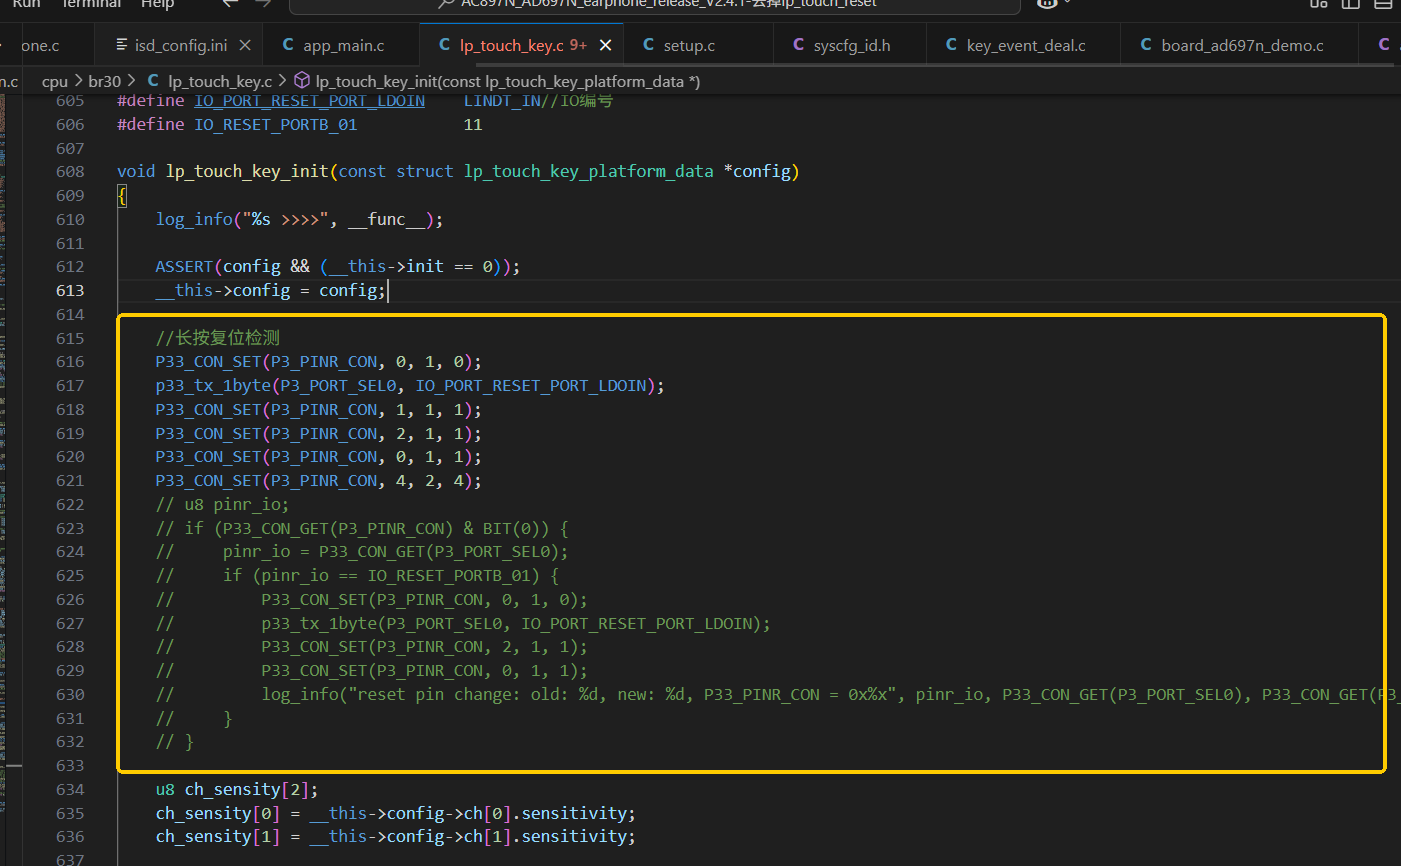1401x866 pixels.
Task: Click the IO_RESET_PORTB_01 define on line 606
Action: click(275, 124)
